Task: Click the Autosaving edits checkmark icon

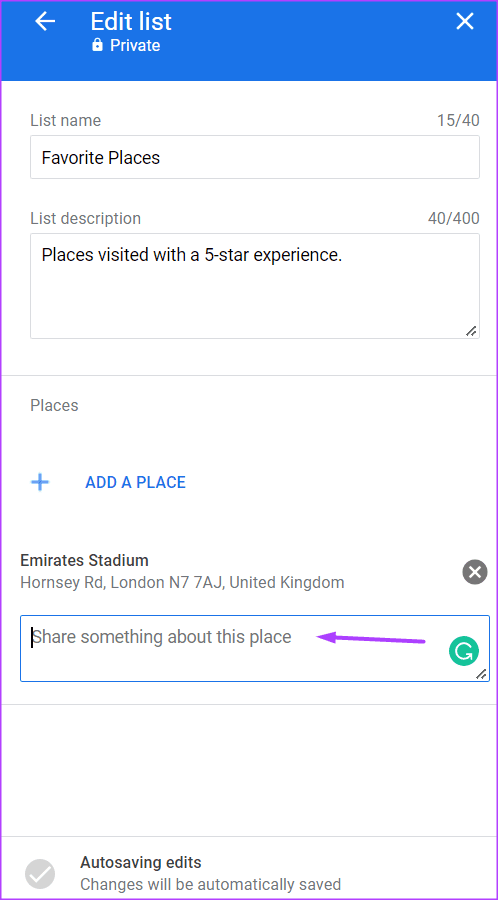Action: tap(40, 874)
